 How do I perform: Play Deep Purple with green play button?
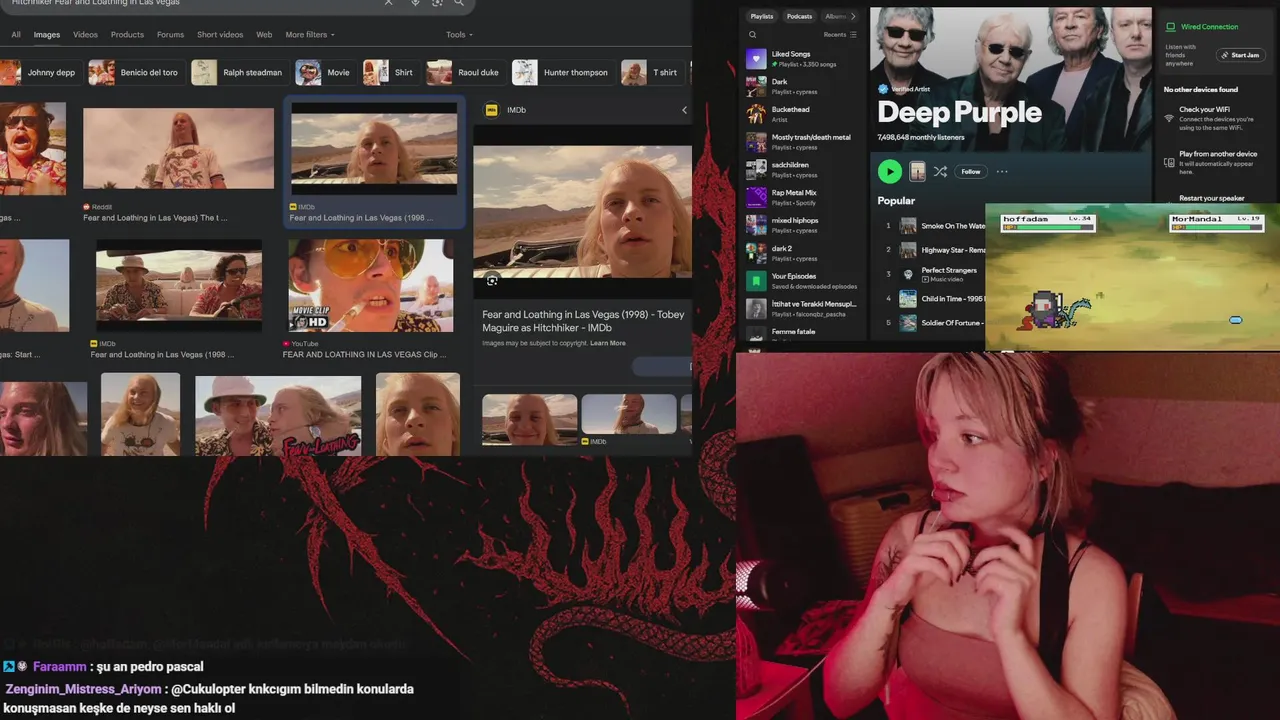(x=889, y=171)
